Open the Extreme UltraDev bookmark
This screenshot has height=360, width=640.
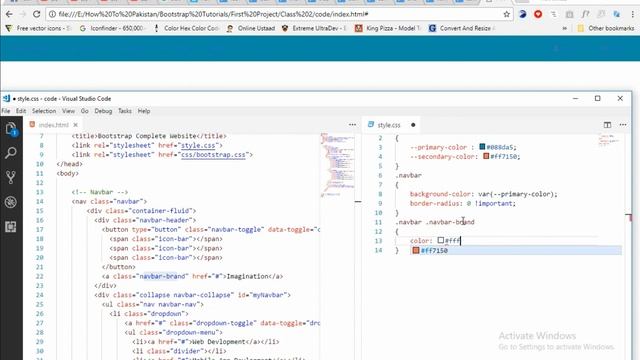pos(314,28)
